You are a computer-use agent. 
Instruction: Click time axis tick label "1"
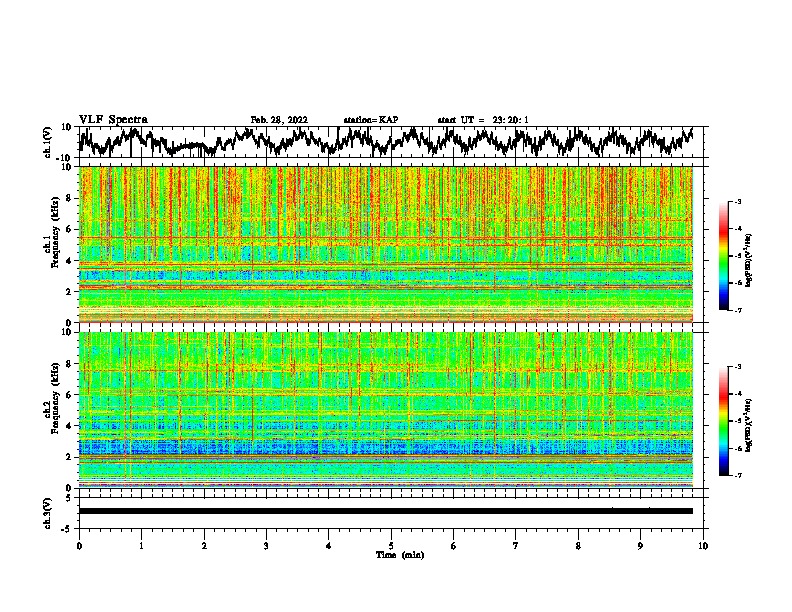click(141, 546)
